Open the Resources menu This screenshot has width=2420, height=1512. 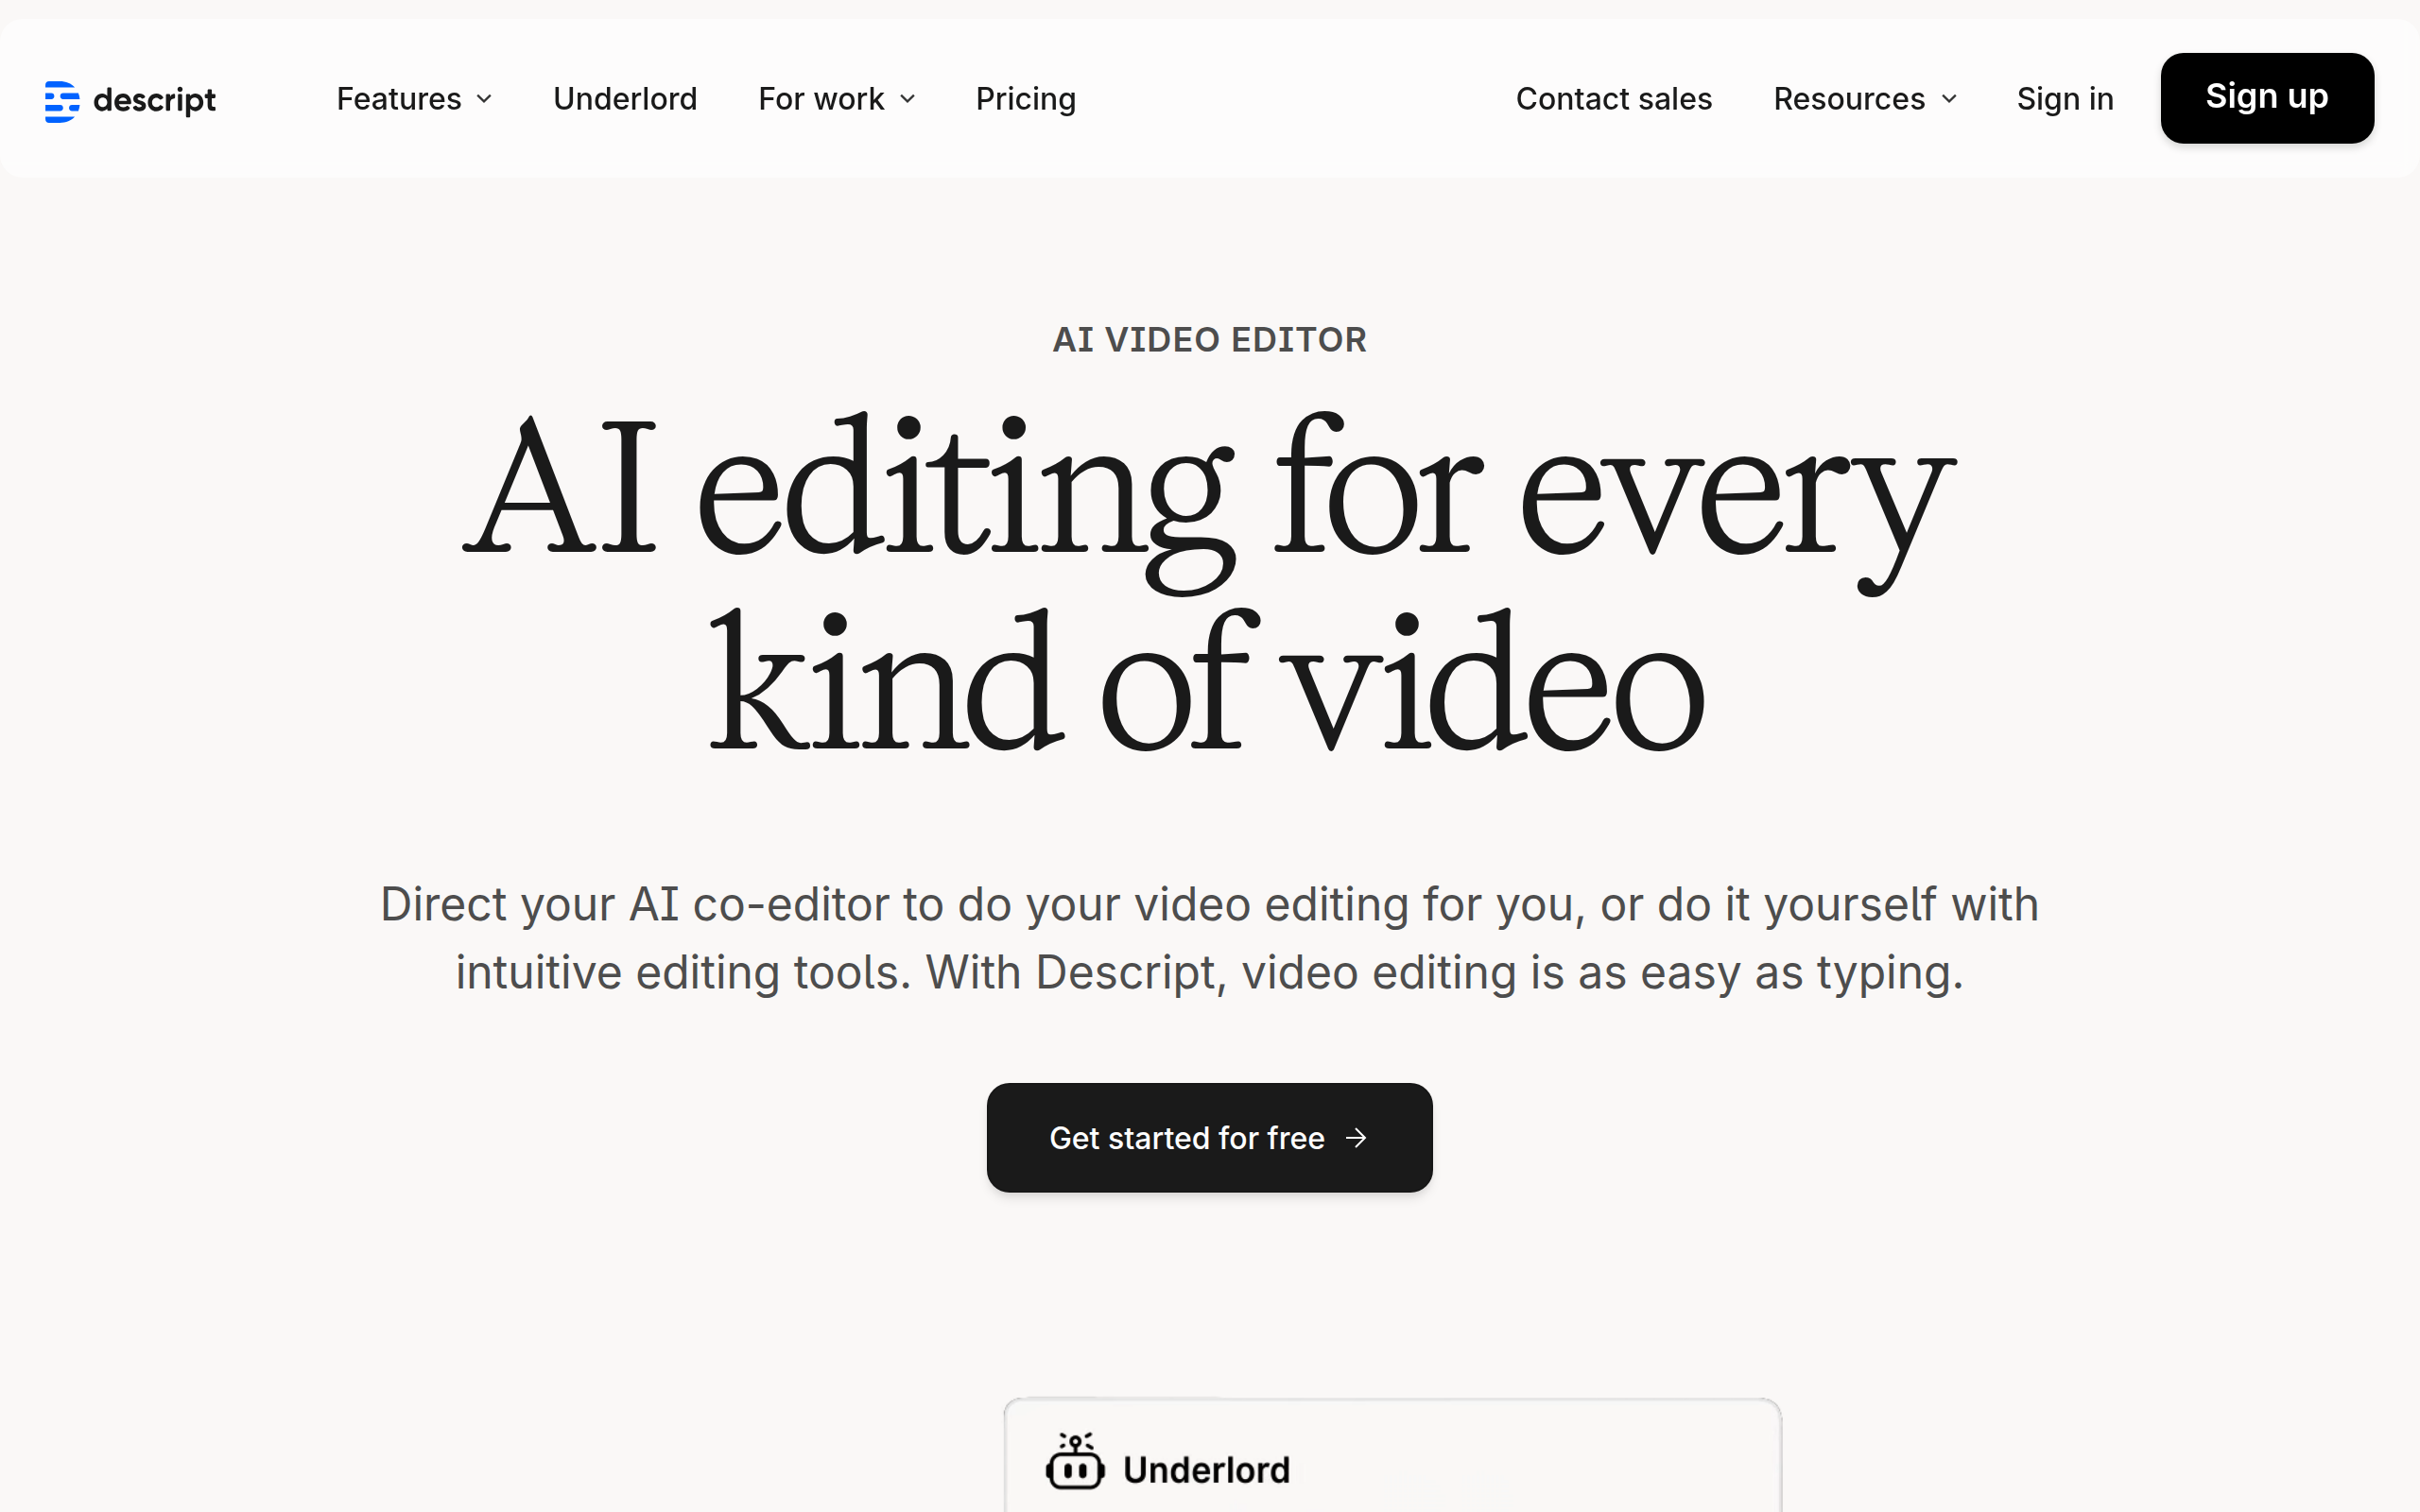[1848, 99]
